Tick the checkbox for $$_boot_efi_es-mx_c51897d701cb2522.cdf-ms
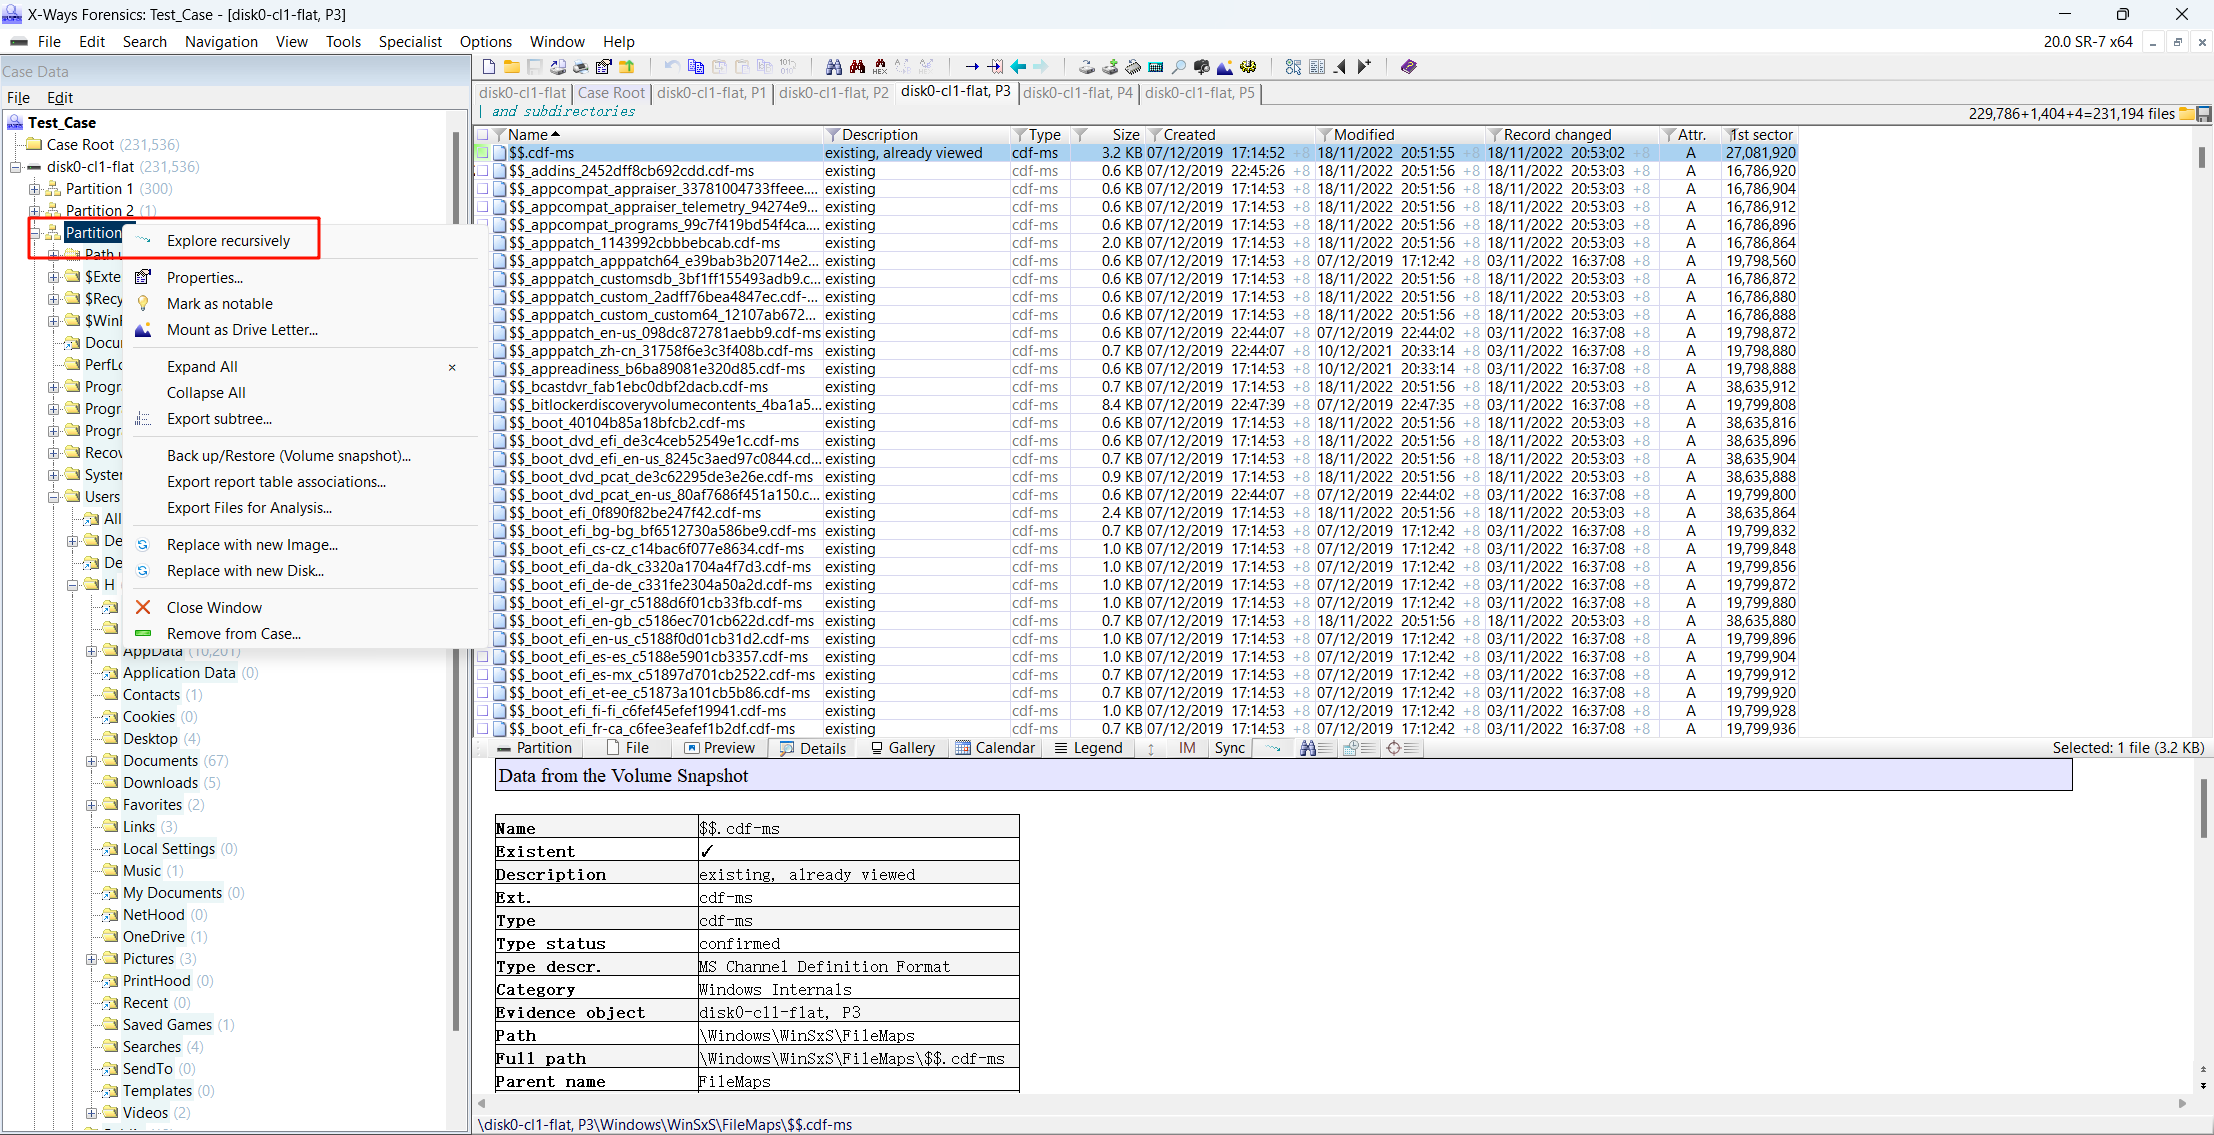The width and height of the screenshot is (2214, 1135). tap(482, 675)
